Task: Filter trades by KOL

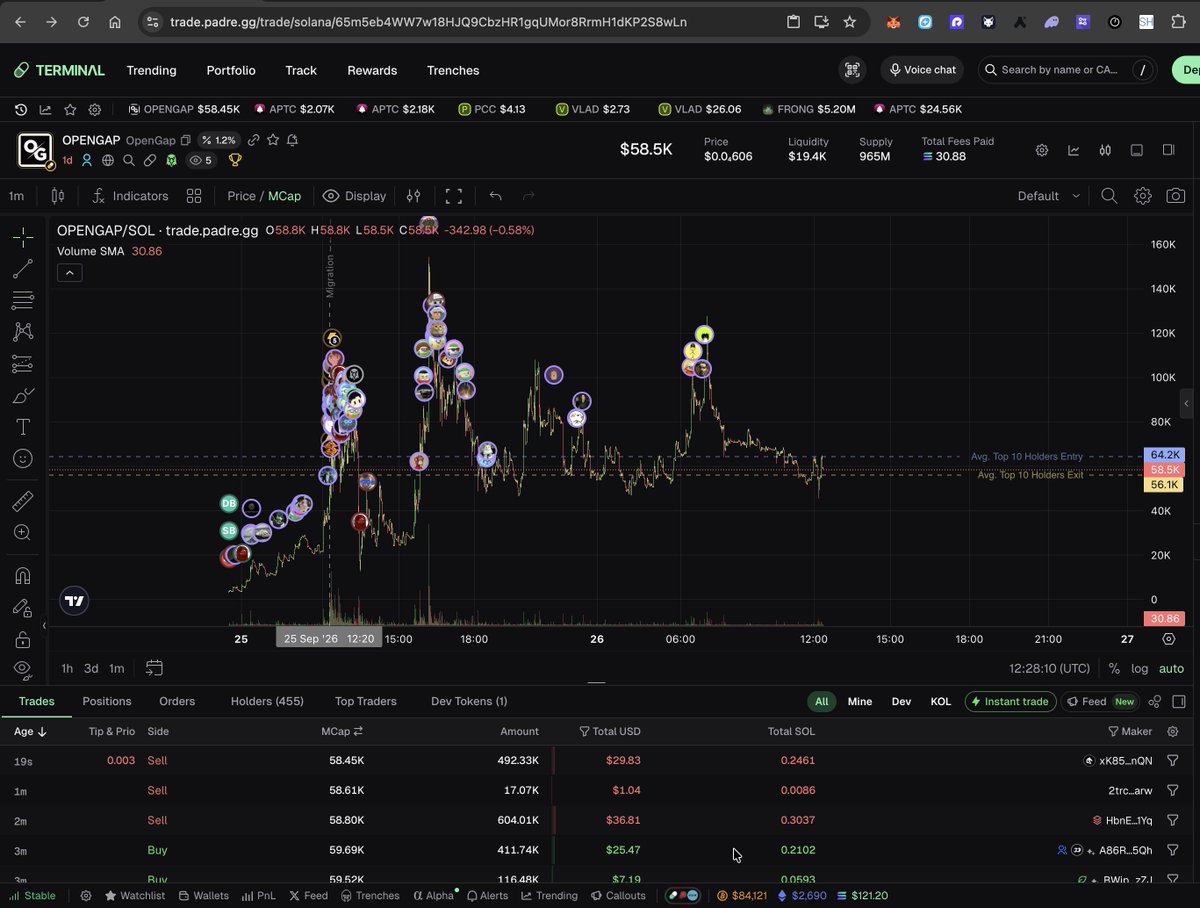Action: tap(941, 702)
